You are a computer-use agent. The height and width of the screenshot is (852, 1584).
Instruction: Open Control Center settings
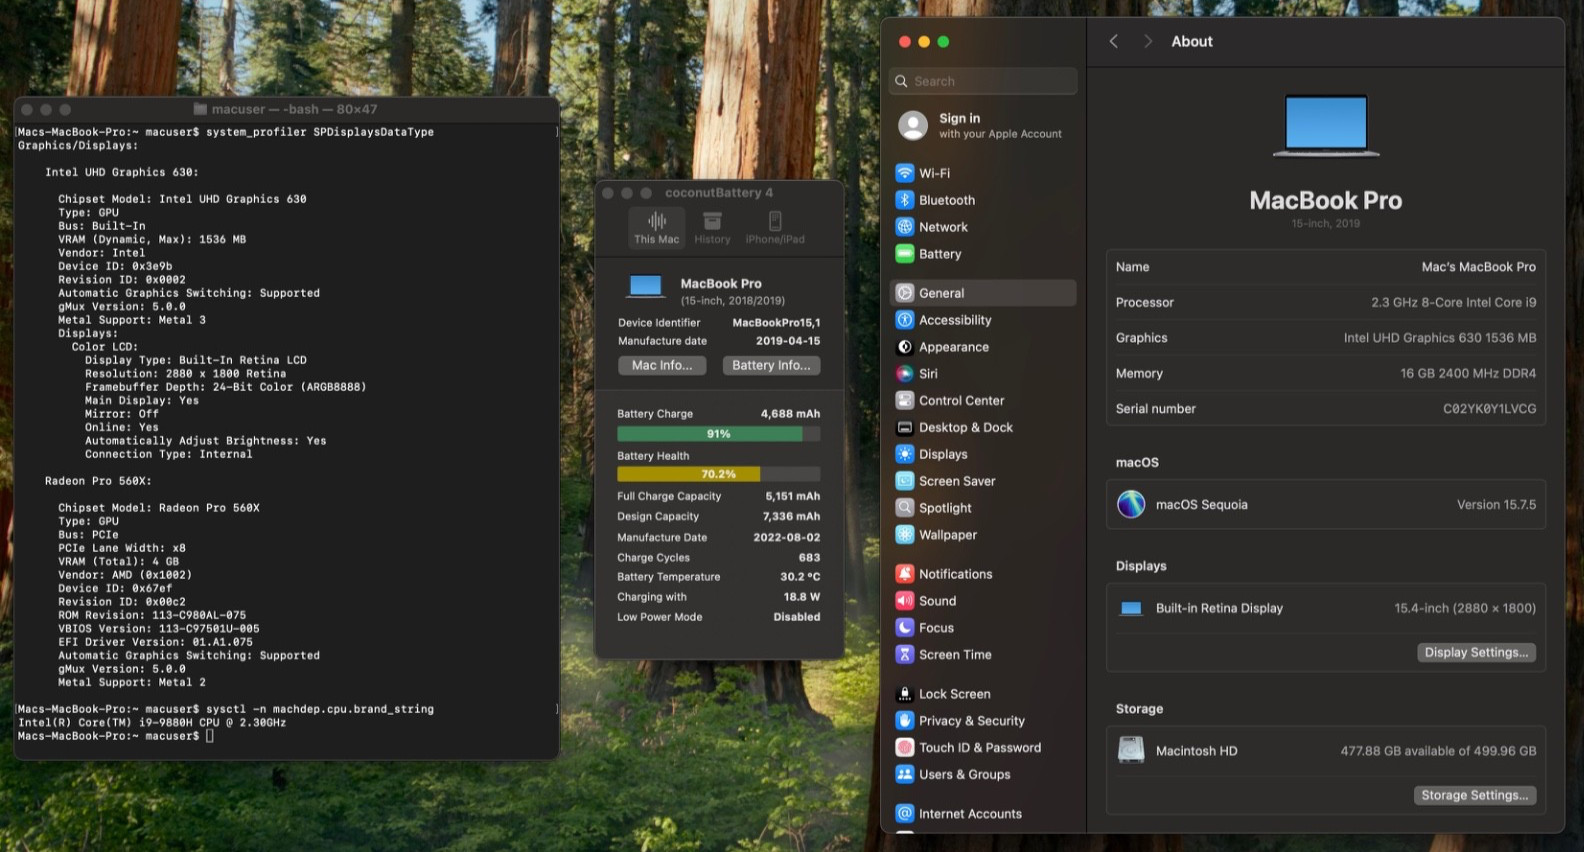tap(961, 400)
